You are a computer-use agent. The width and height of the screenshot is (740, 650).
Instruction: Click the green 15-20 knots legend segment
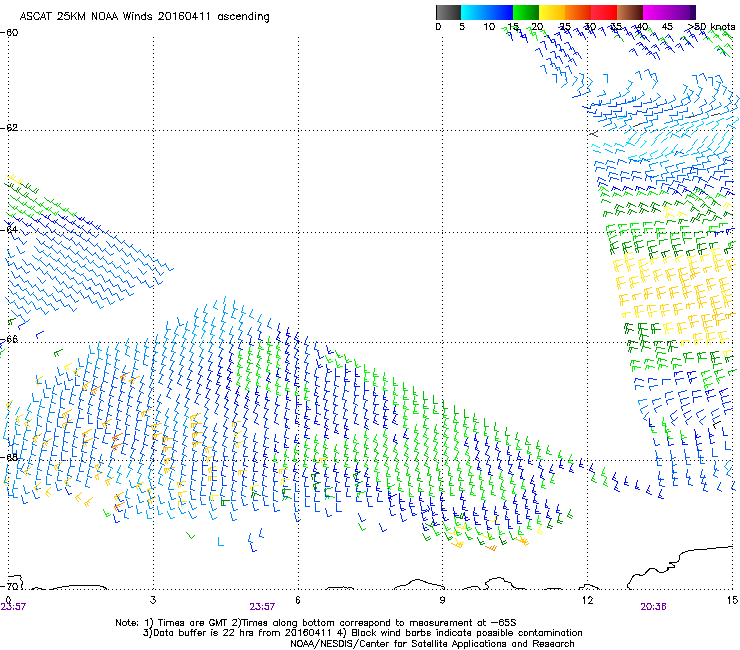[526, 12]
